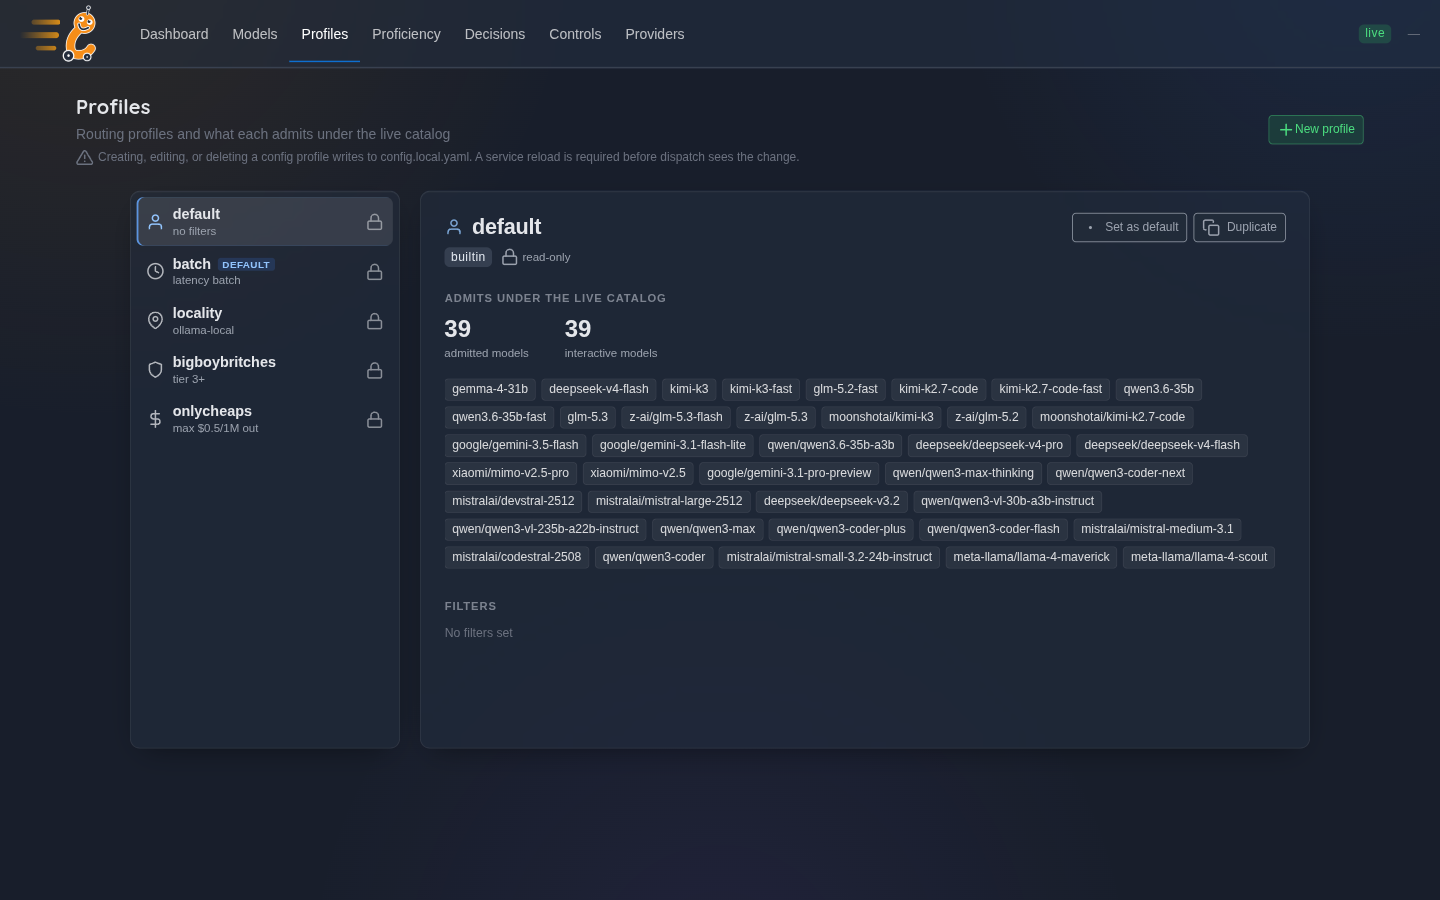The width and height of the screenshot is (1440, 900).
Task: Click the gemma-4-31b model chip
Action: pos(490,389)
